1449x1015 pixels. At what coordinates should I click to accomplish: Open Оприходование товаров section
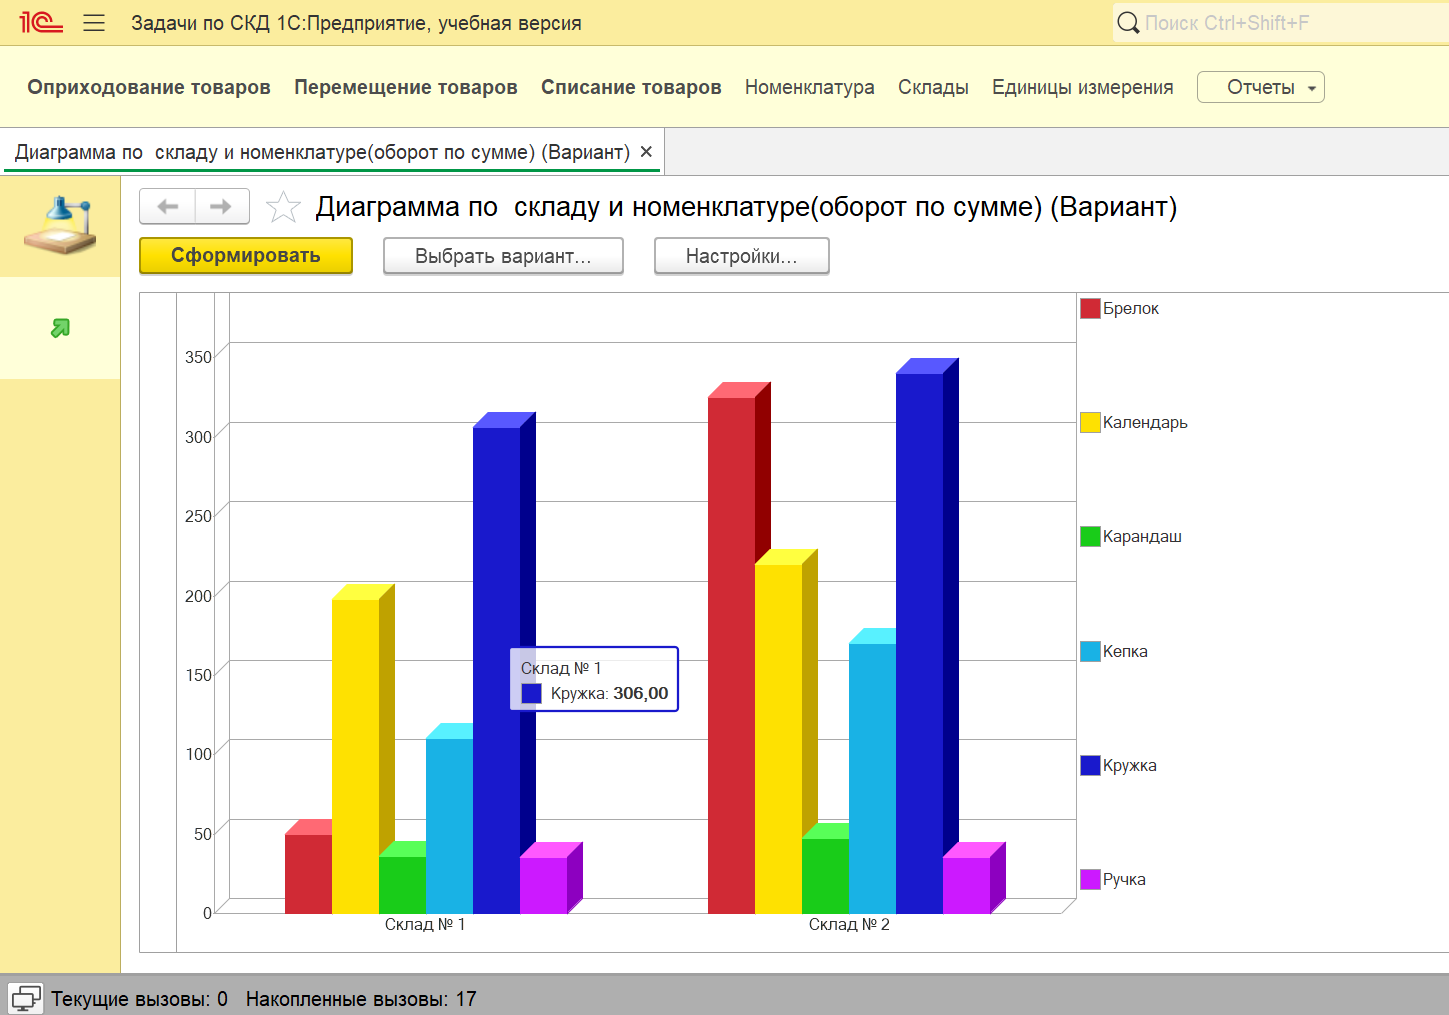[x=149, y=87]
